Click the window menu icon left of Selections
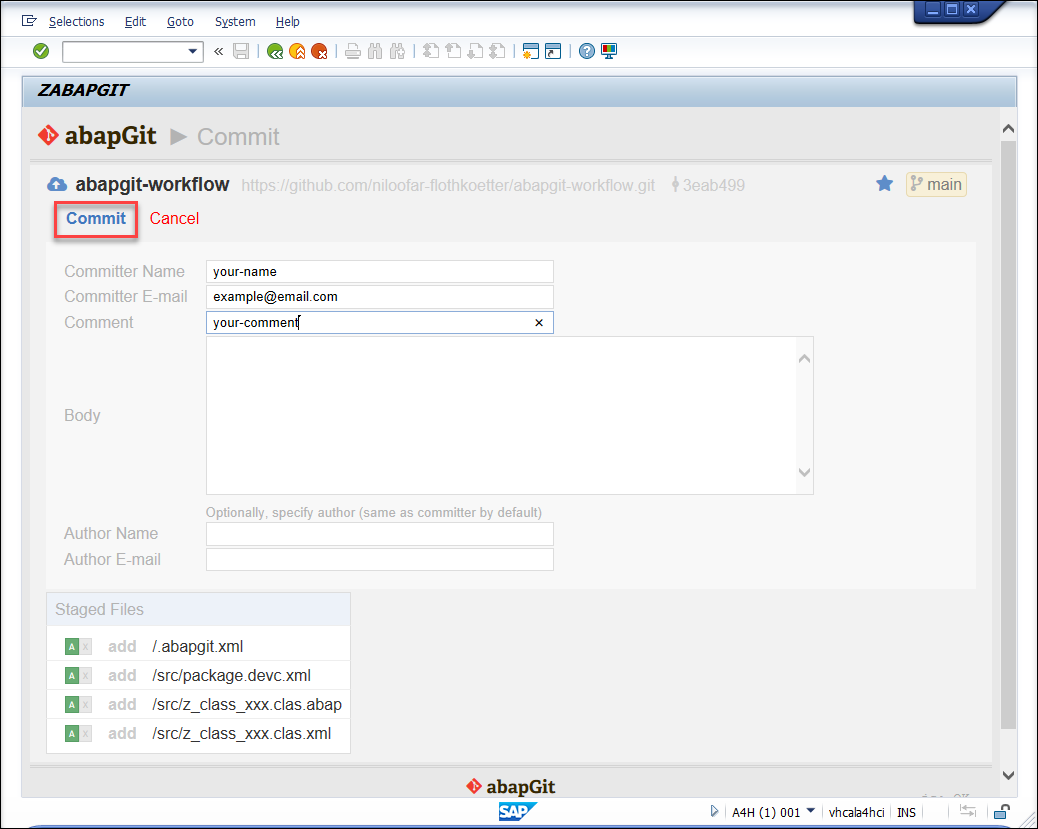Screen dimensions: 1038x829 coord(29,21)
